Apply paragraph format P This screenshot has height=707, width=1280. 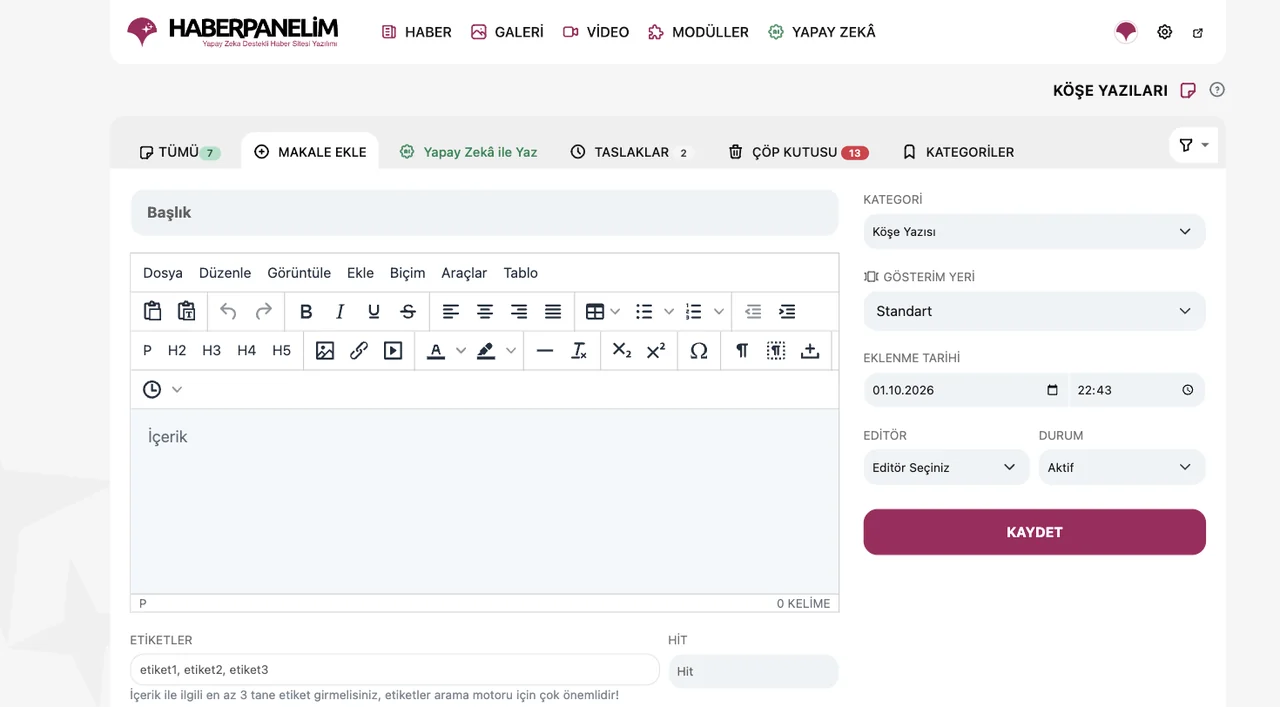pyautogui.click(x=147, y=350)
